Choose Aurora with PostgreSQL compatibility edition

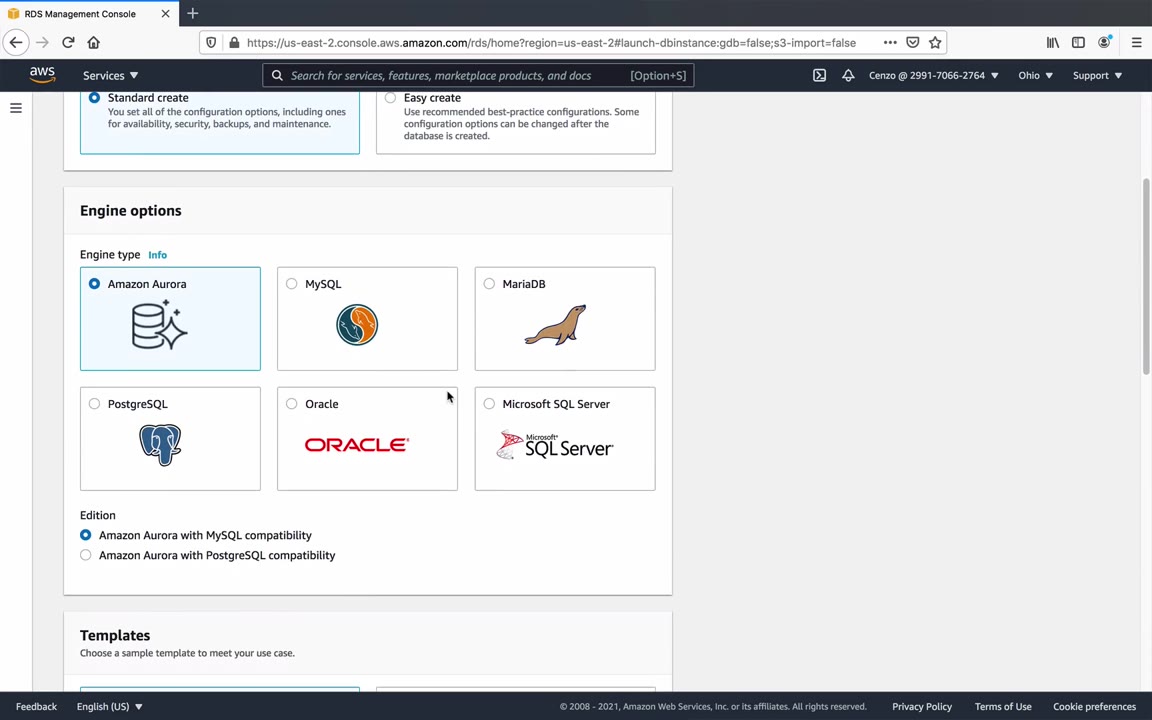86,555
